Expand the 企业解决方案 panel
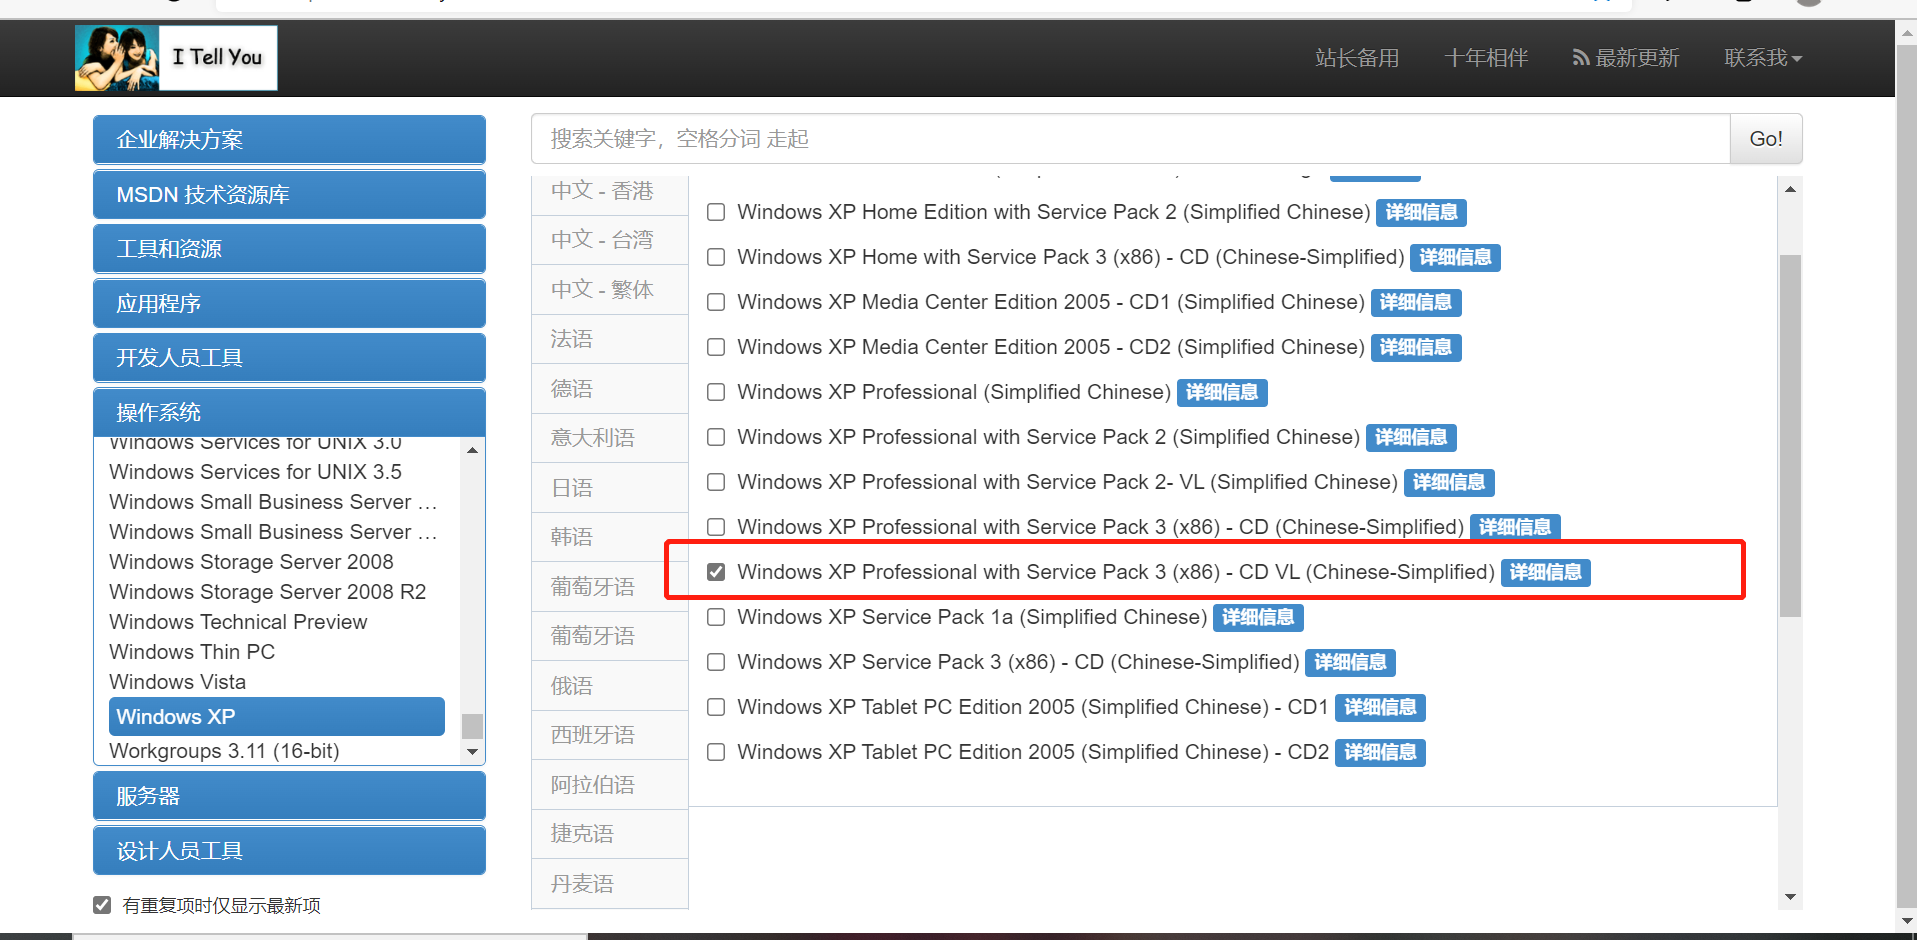Viewport: 1917px width, 940px height. tap(289, 140)
